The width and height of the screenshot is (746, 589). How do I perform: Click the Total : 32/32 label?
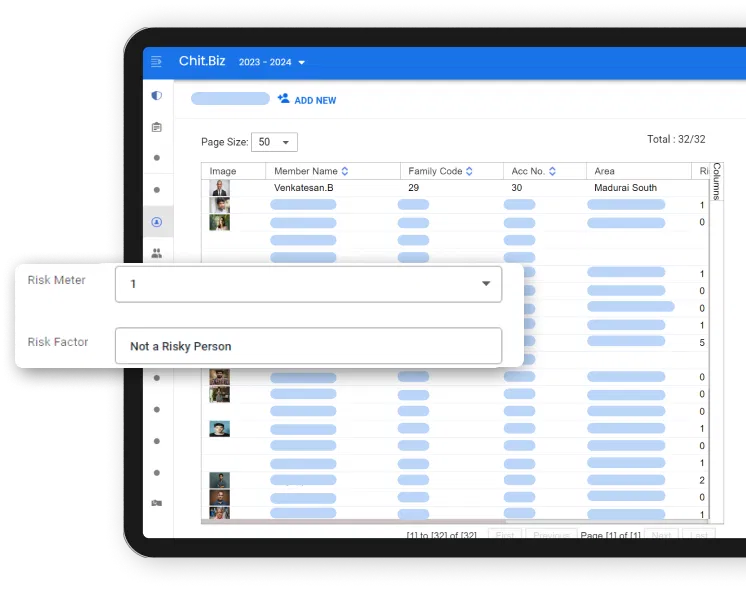pos(676,139)
